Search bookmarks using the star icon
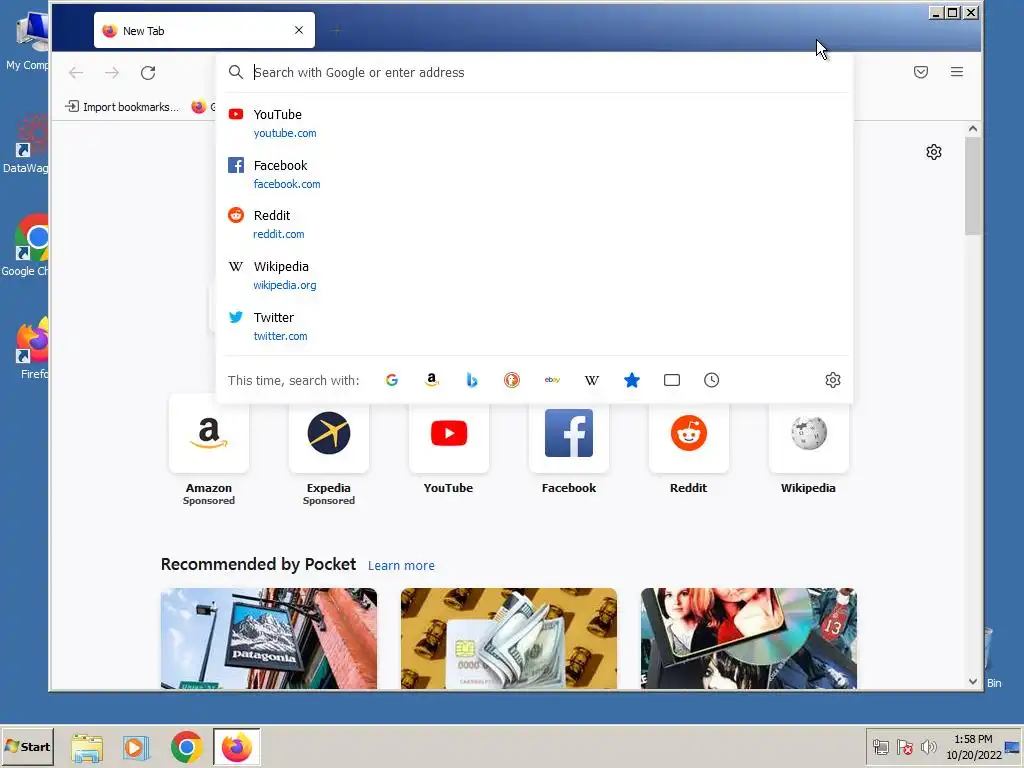 click(x=632, y=380)
